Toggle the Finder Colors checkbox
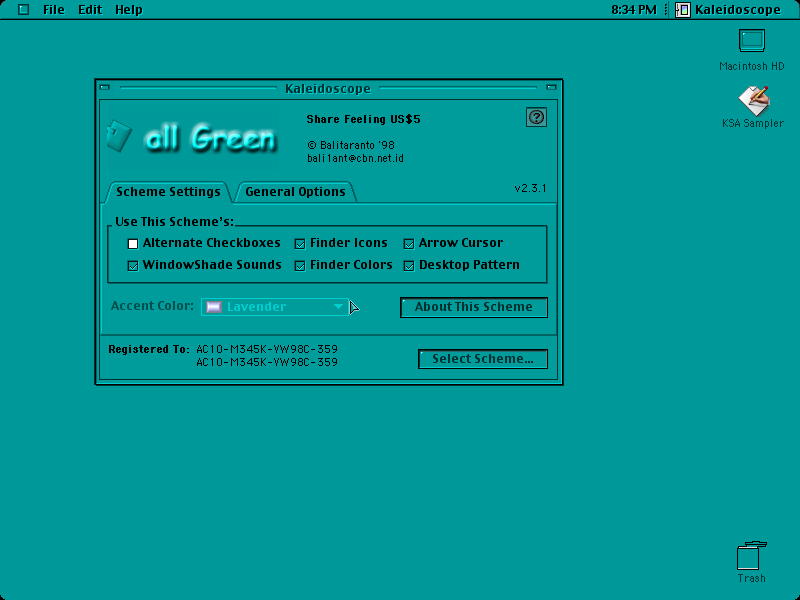The width and height of the screenshot is (800, 600). [x=300, y=266]
